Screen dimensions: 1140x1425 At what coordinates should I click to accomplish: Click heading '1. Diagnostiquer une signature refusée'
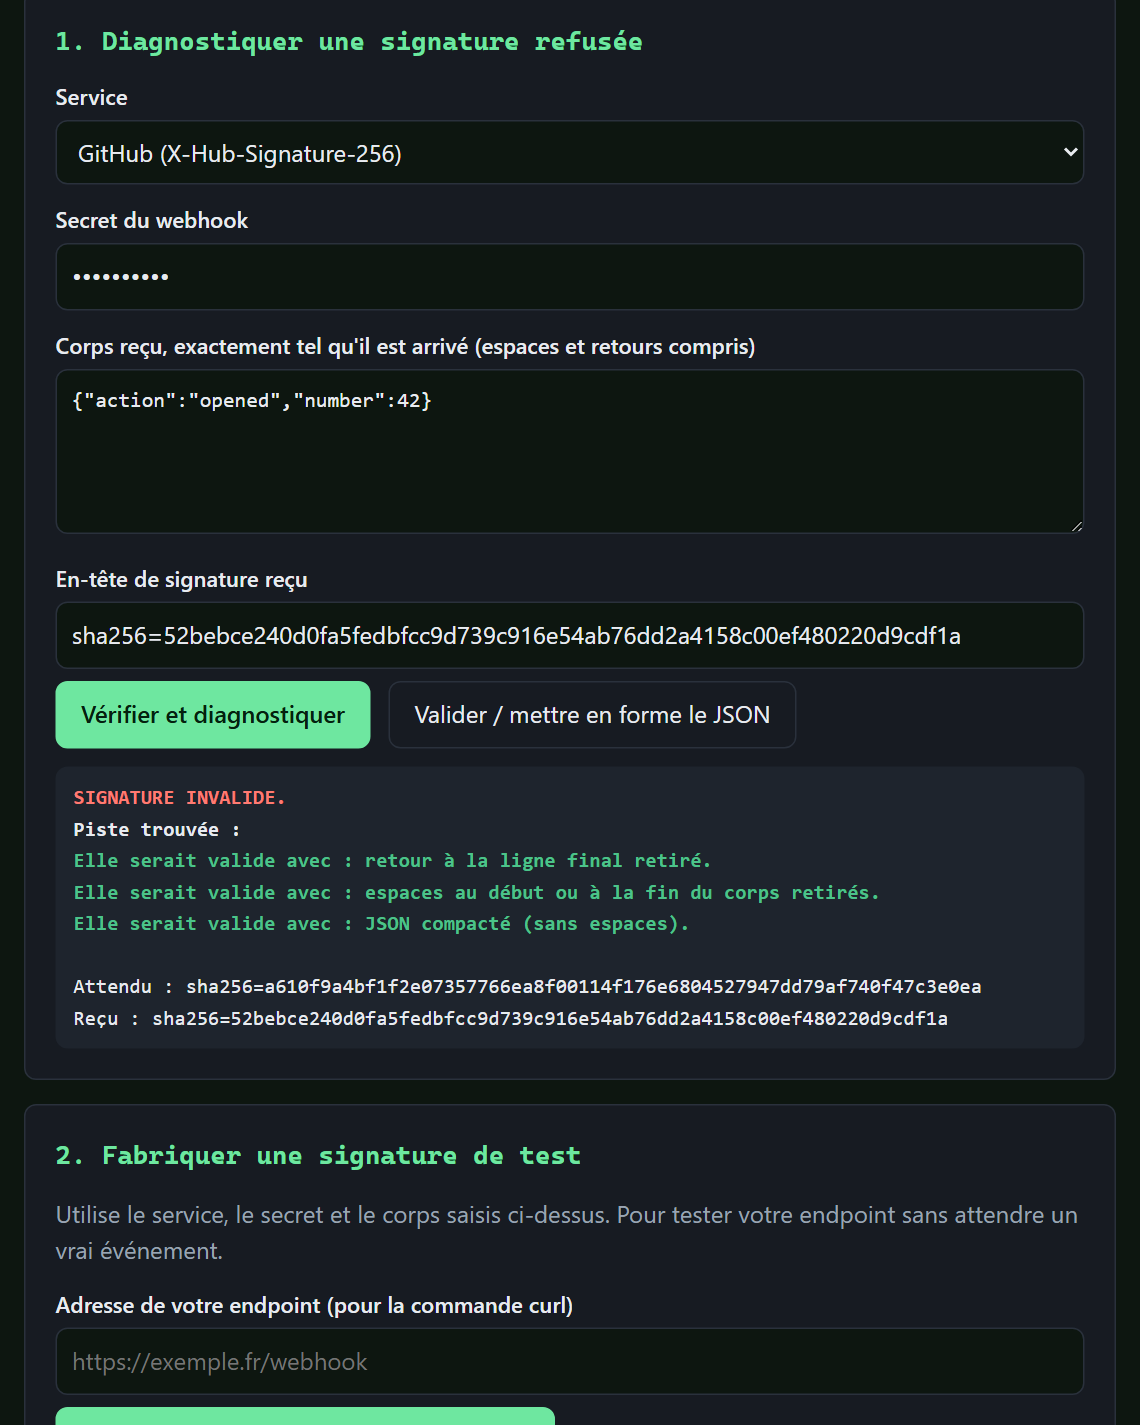coord(349,42)
